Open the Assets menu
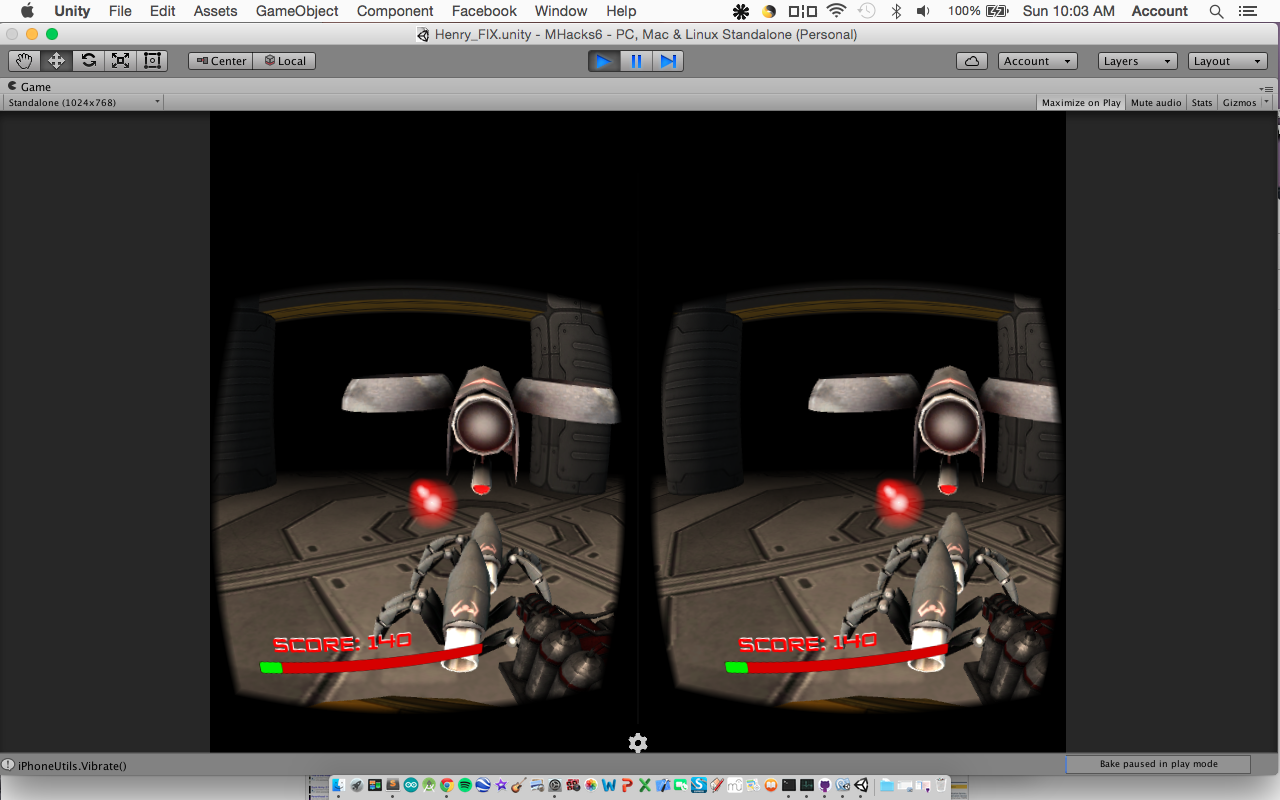 tap(216, 11)
